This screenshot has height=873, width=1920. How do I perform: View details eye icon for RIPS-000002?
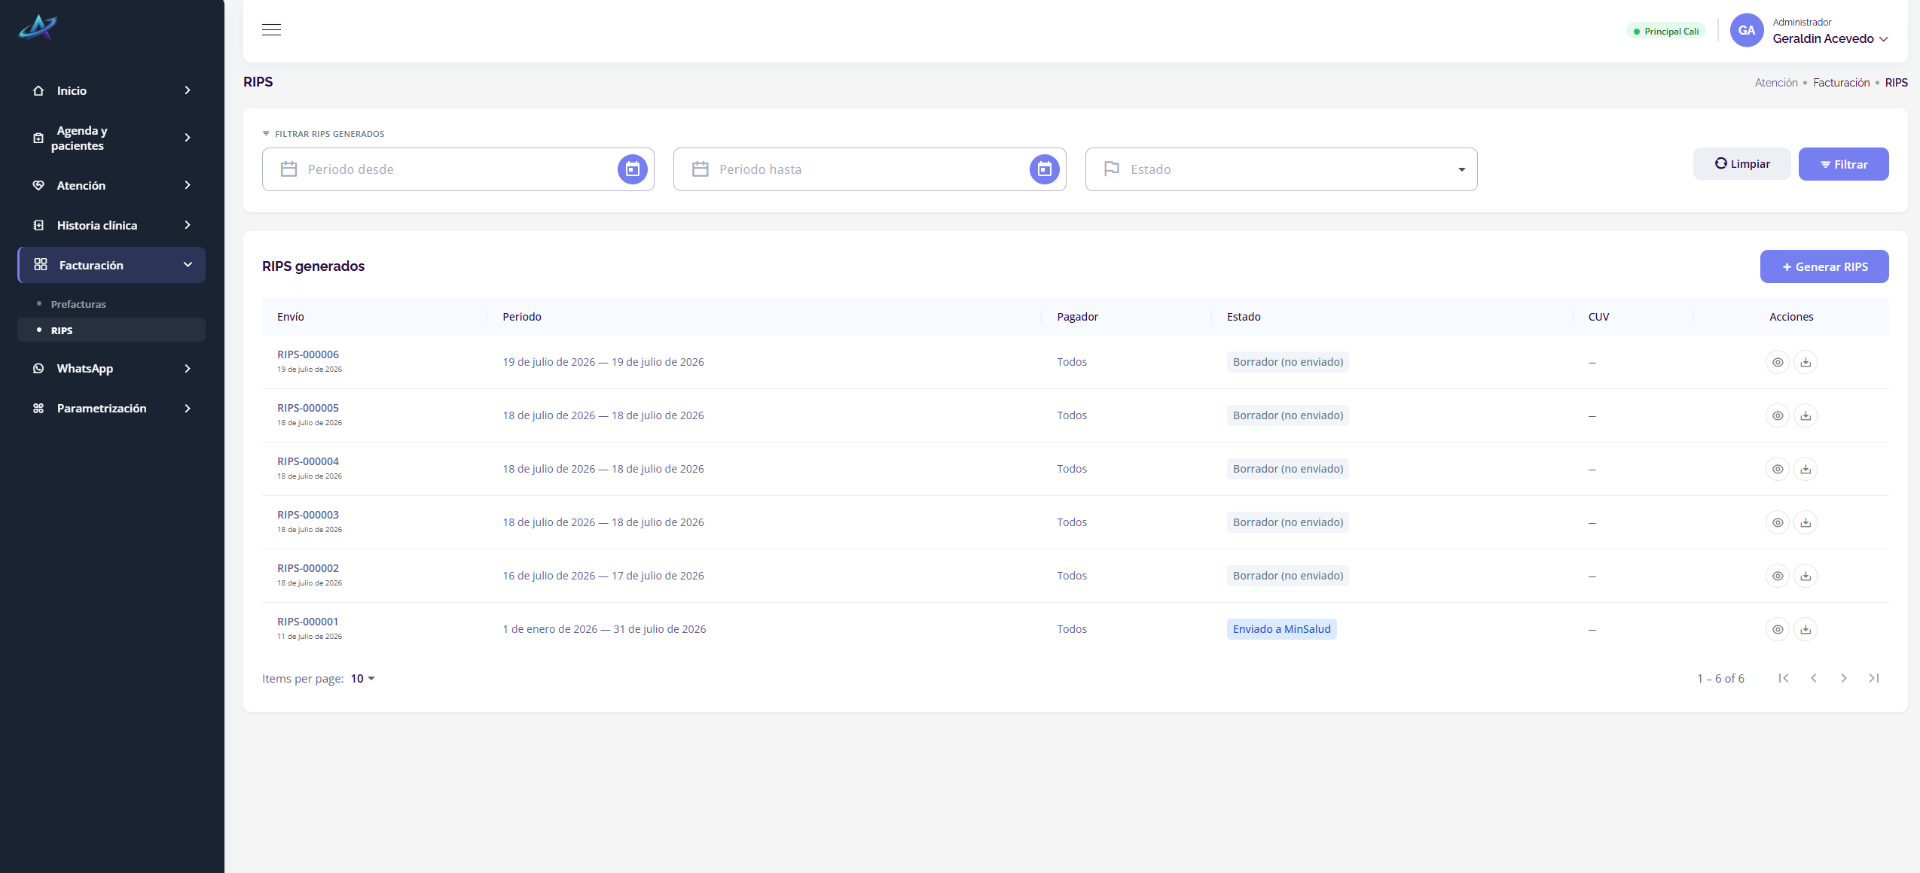1777,576
